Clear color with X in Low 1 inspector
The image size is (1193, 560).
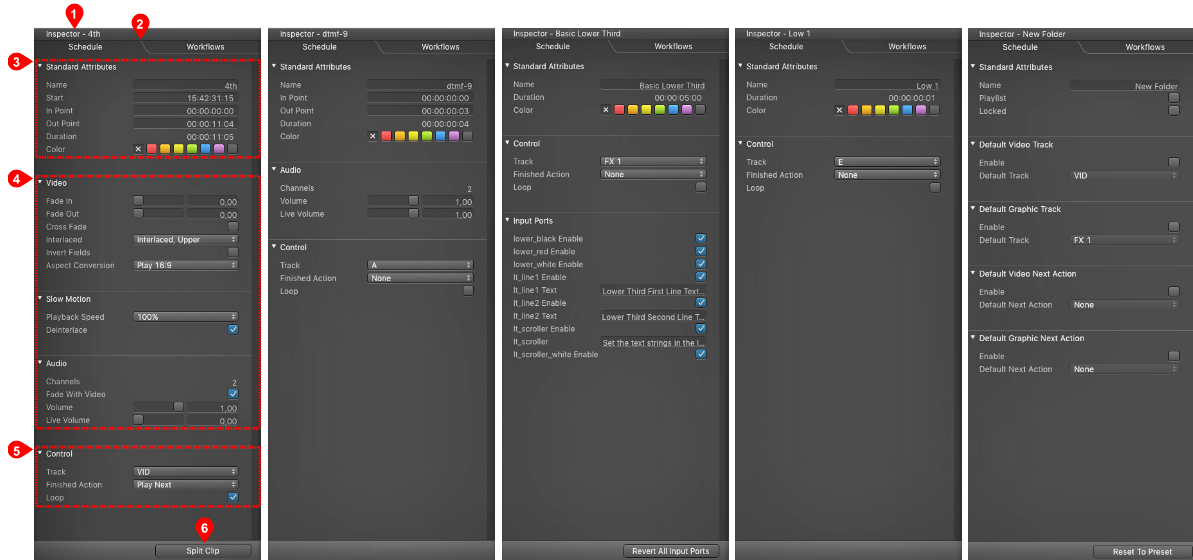click(839, 110)
